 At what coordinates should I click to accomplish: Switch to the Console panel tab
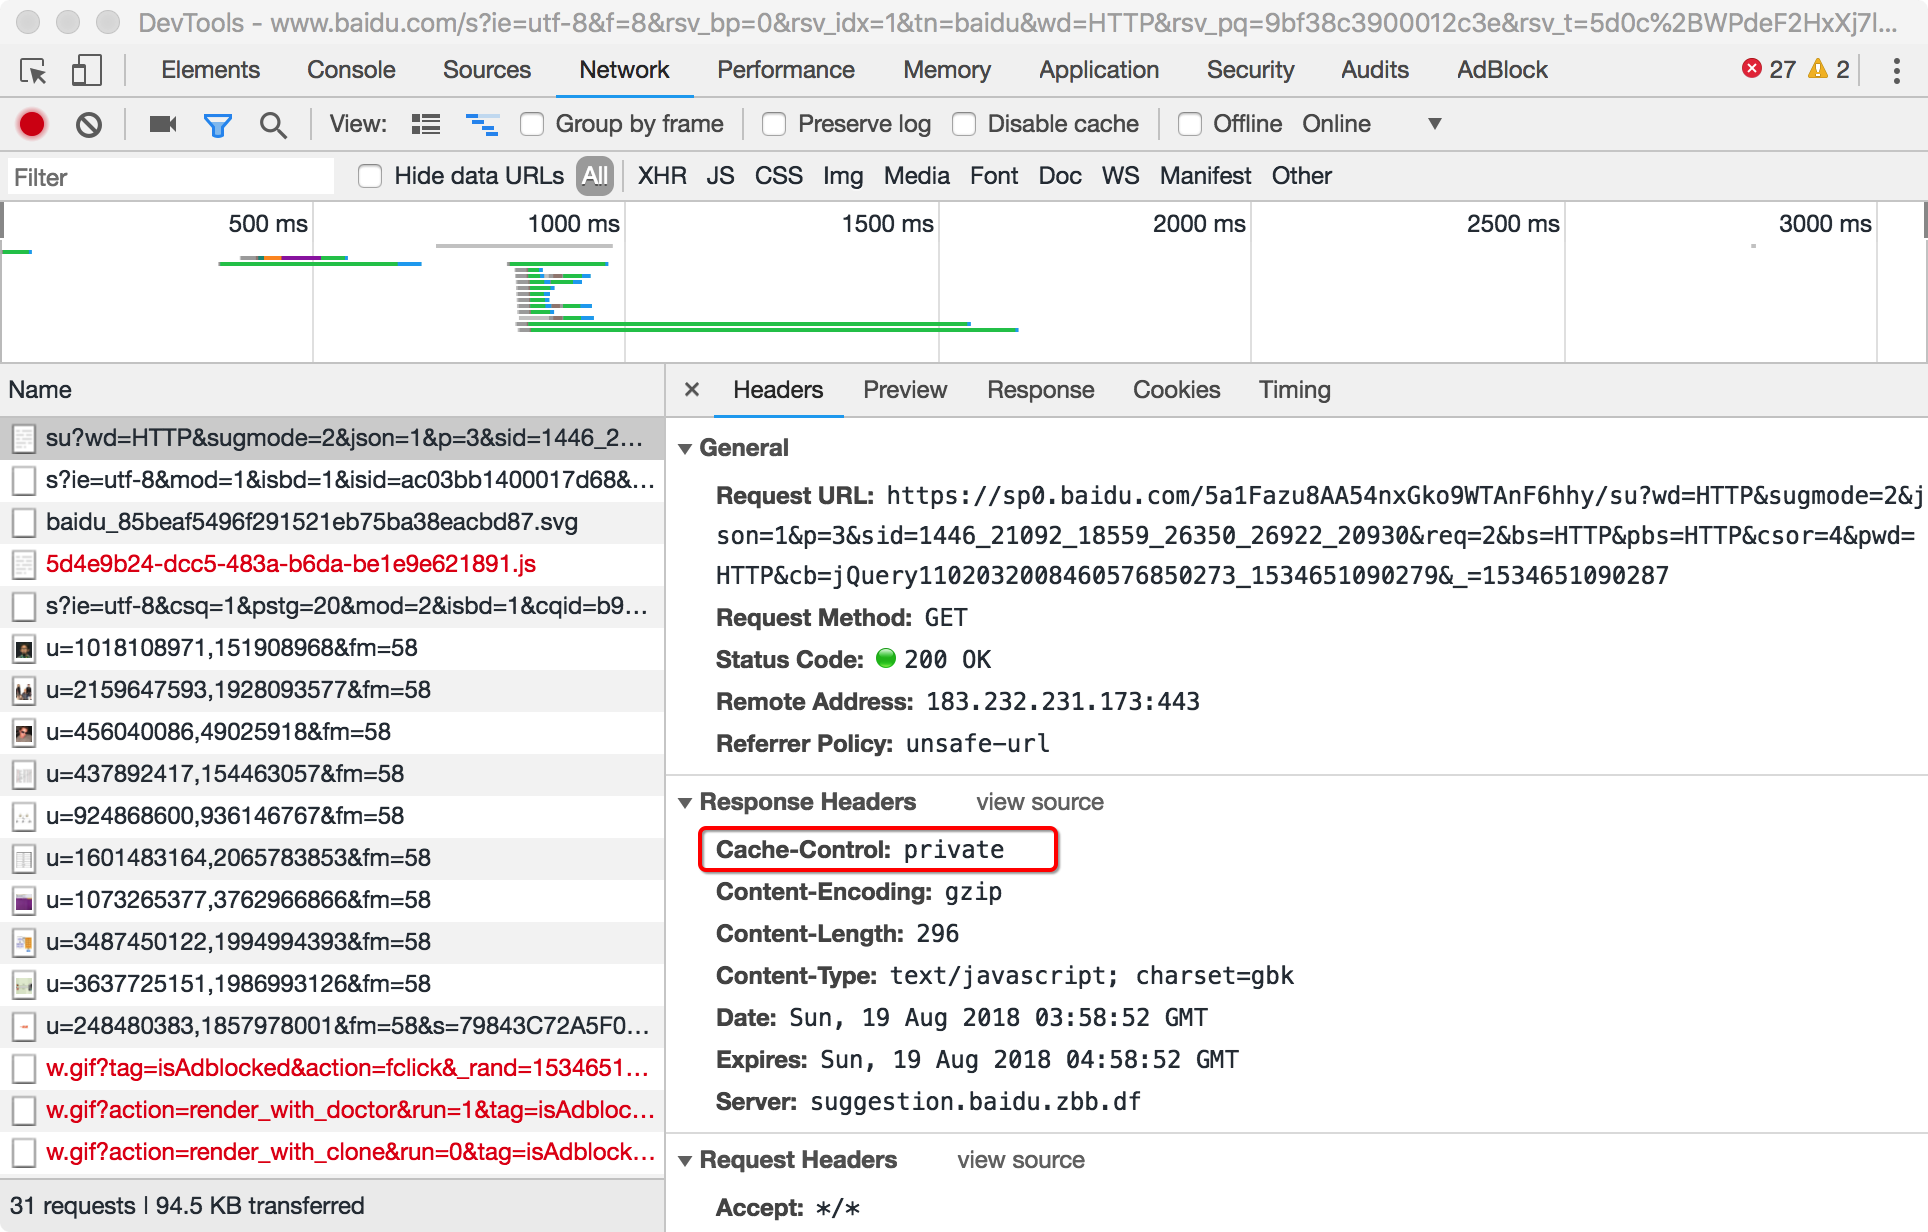[x=351, y=70]
